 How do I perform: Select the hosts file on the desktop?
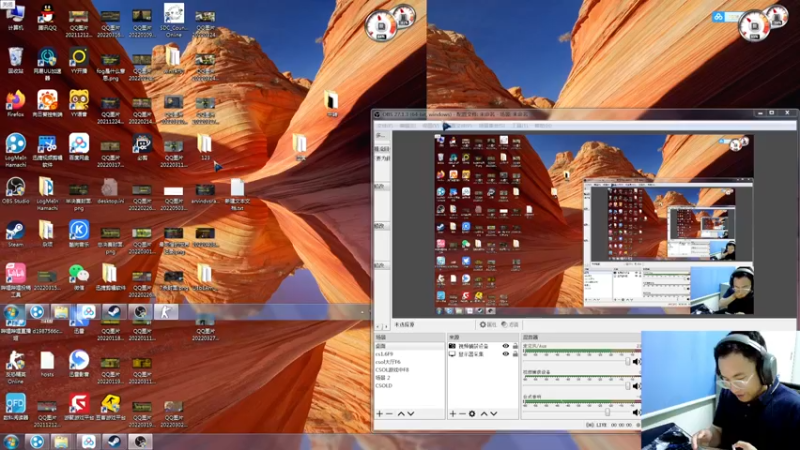point(47,364)
